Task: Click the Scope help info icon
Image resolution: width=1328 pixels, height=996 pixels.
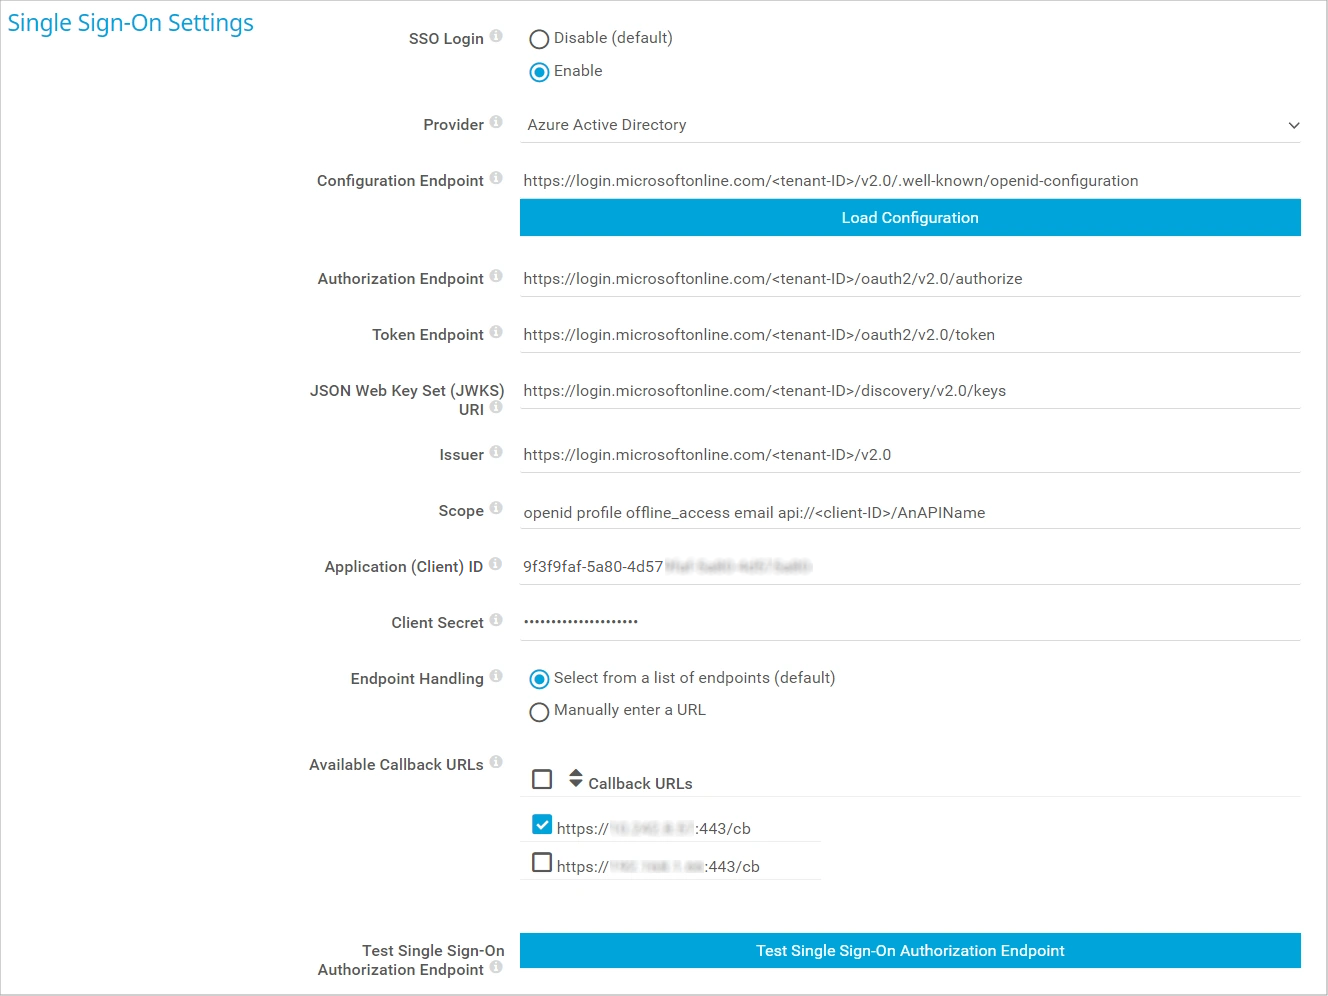Action: click(x=496, y=509)
